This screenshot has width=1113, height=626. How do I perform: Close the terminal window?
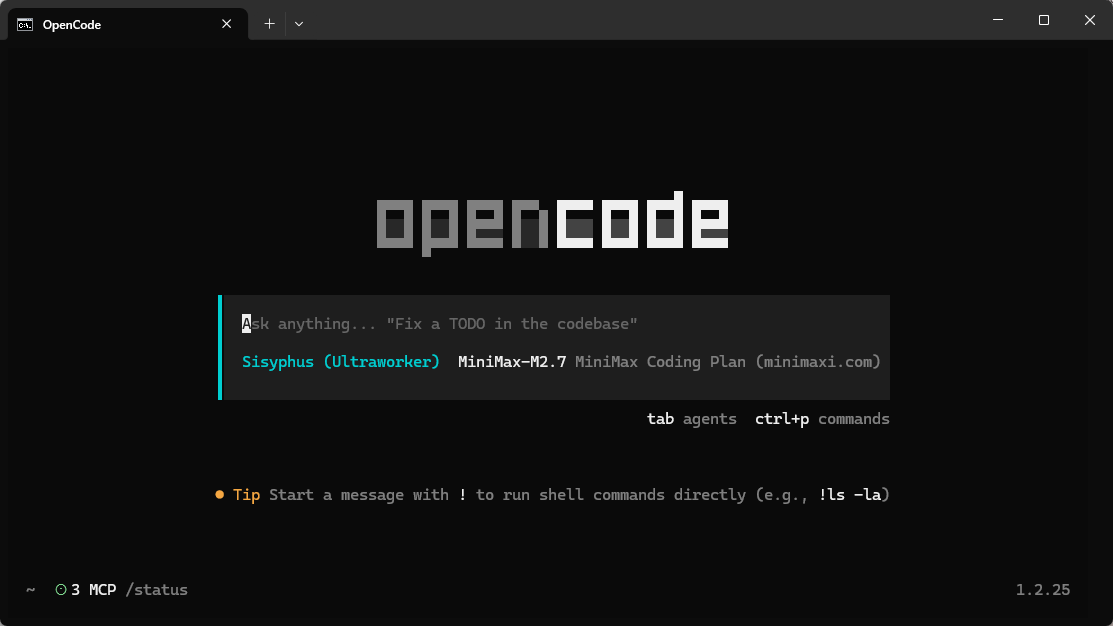[x=1090, y=20]
